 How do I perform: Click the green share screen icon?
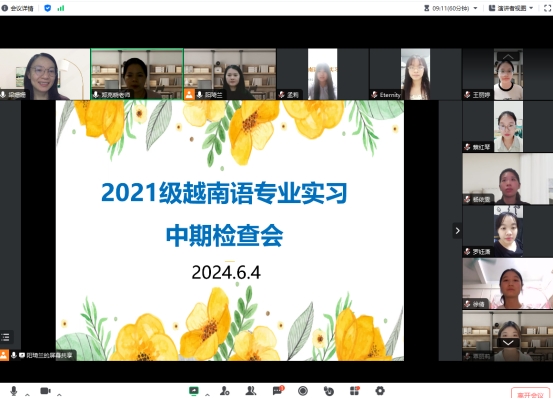pyautogui.click(x=194, y=391)
